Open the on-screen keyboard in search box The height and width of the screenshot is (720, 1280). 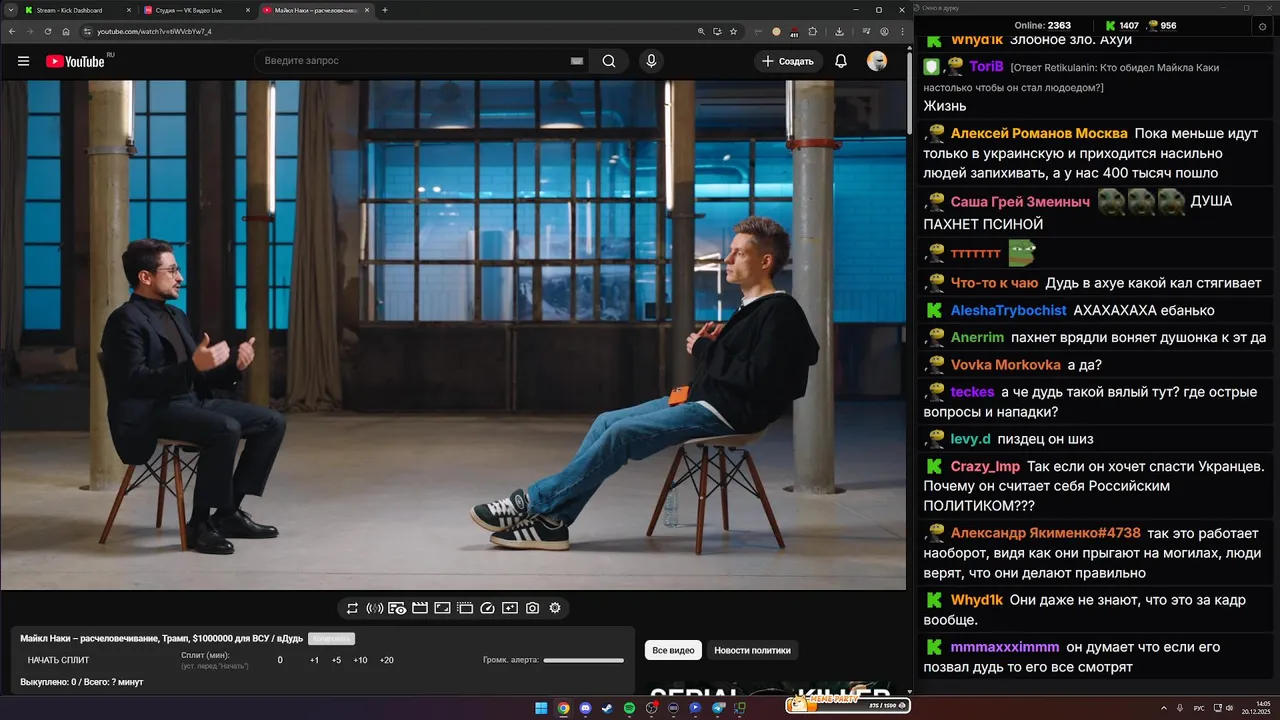[577, 61]
